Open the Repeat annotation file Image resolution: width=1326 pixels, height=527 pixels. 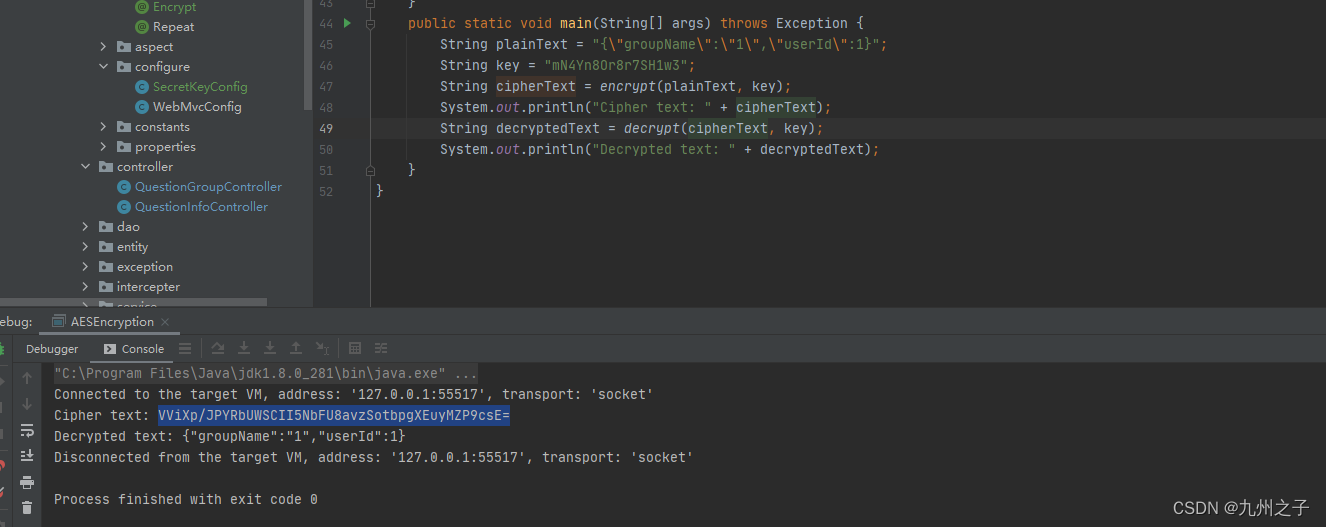pyautogui.click(x=174, y=27)
